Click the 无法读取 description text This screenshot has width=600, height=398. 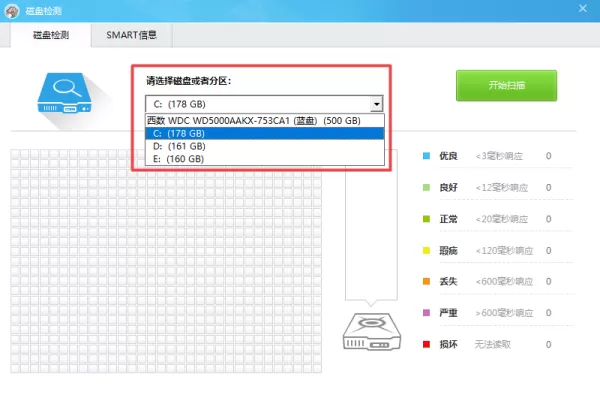pos(493,344)
